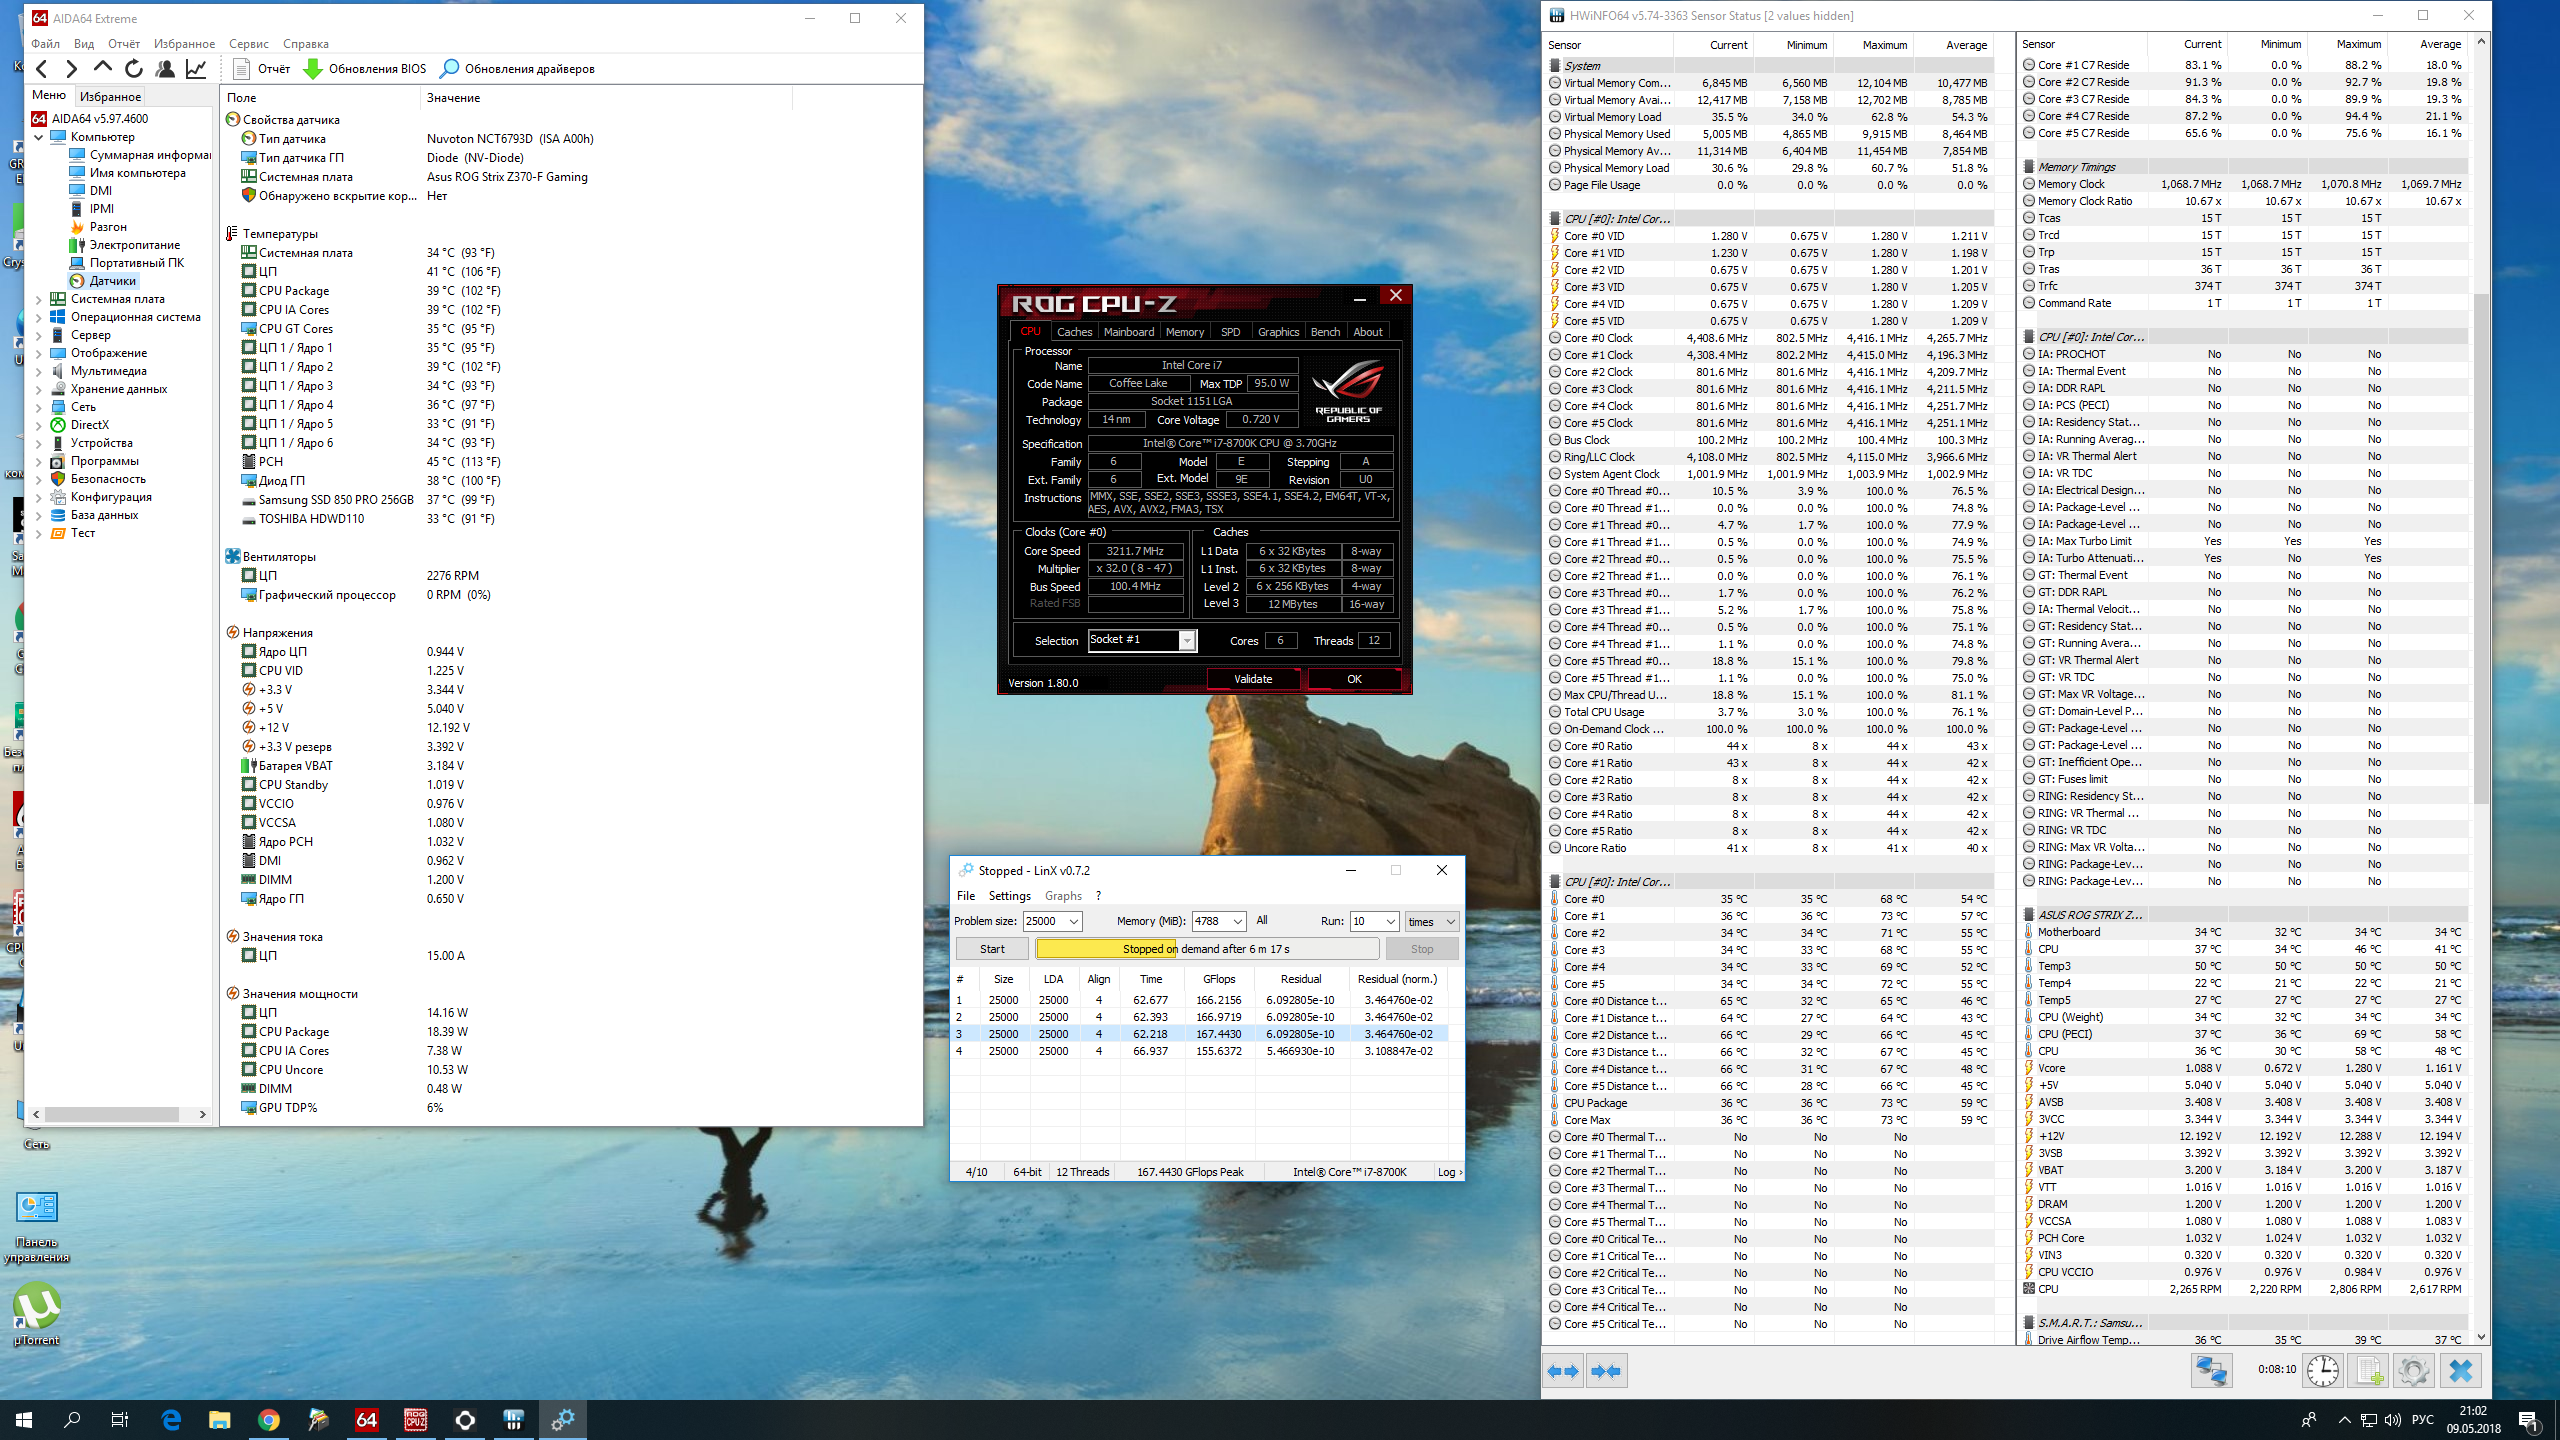The height and width of the screenshot is (1440, 2560).
Task: Expand the Системная плата tree node
Action: pyautogui.click(x=39, y=299)
